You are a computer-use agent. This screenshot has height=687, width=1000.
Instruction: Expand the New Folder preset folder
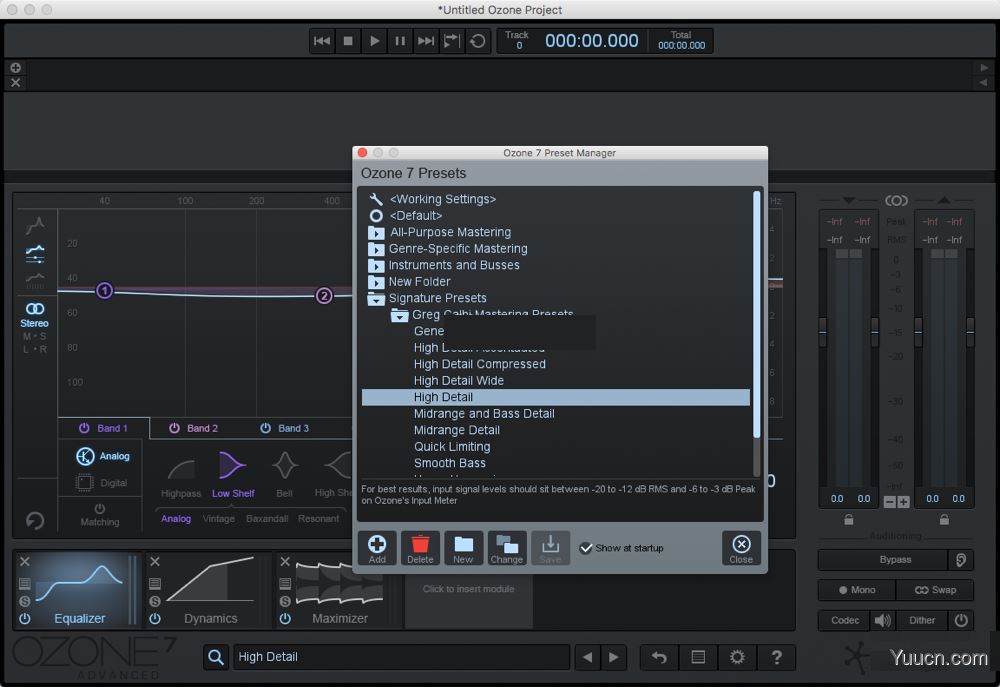click(376, 282)
